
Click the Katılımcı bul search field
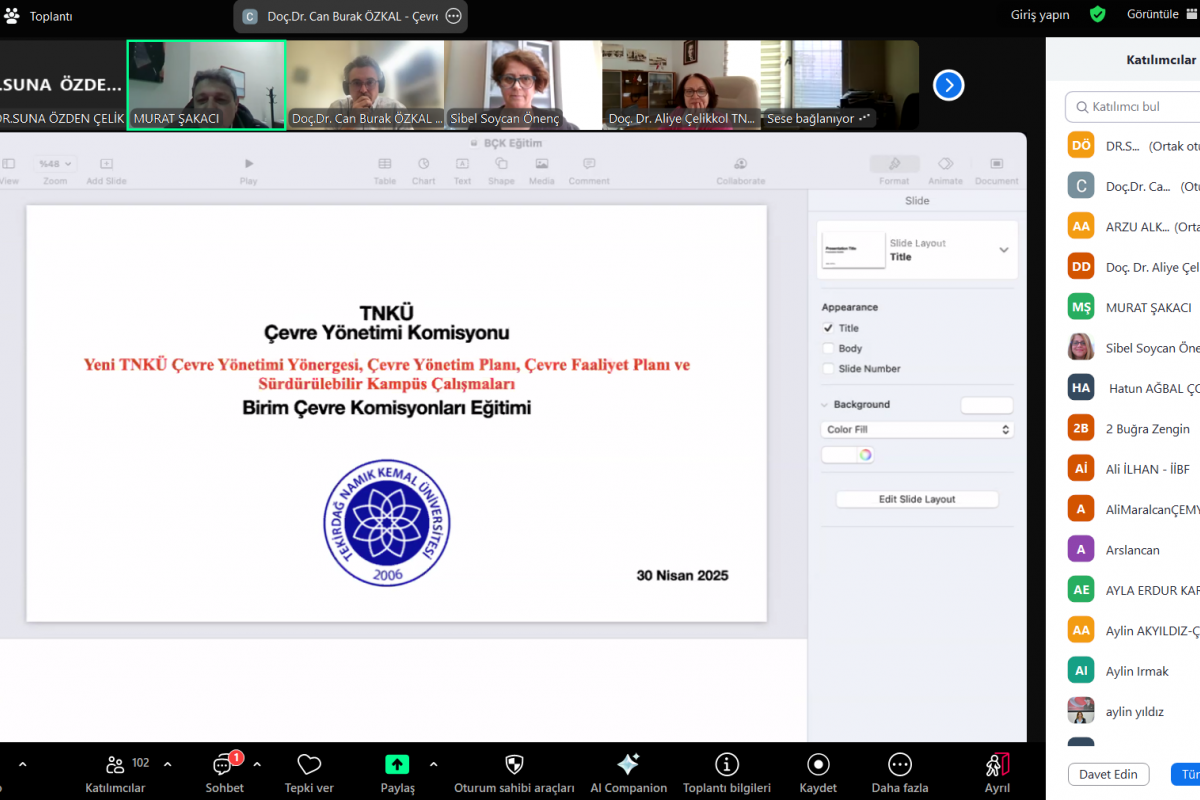coord(1132,106)
